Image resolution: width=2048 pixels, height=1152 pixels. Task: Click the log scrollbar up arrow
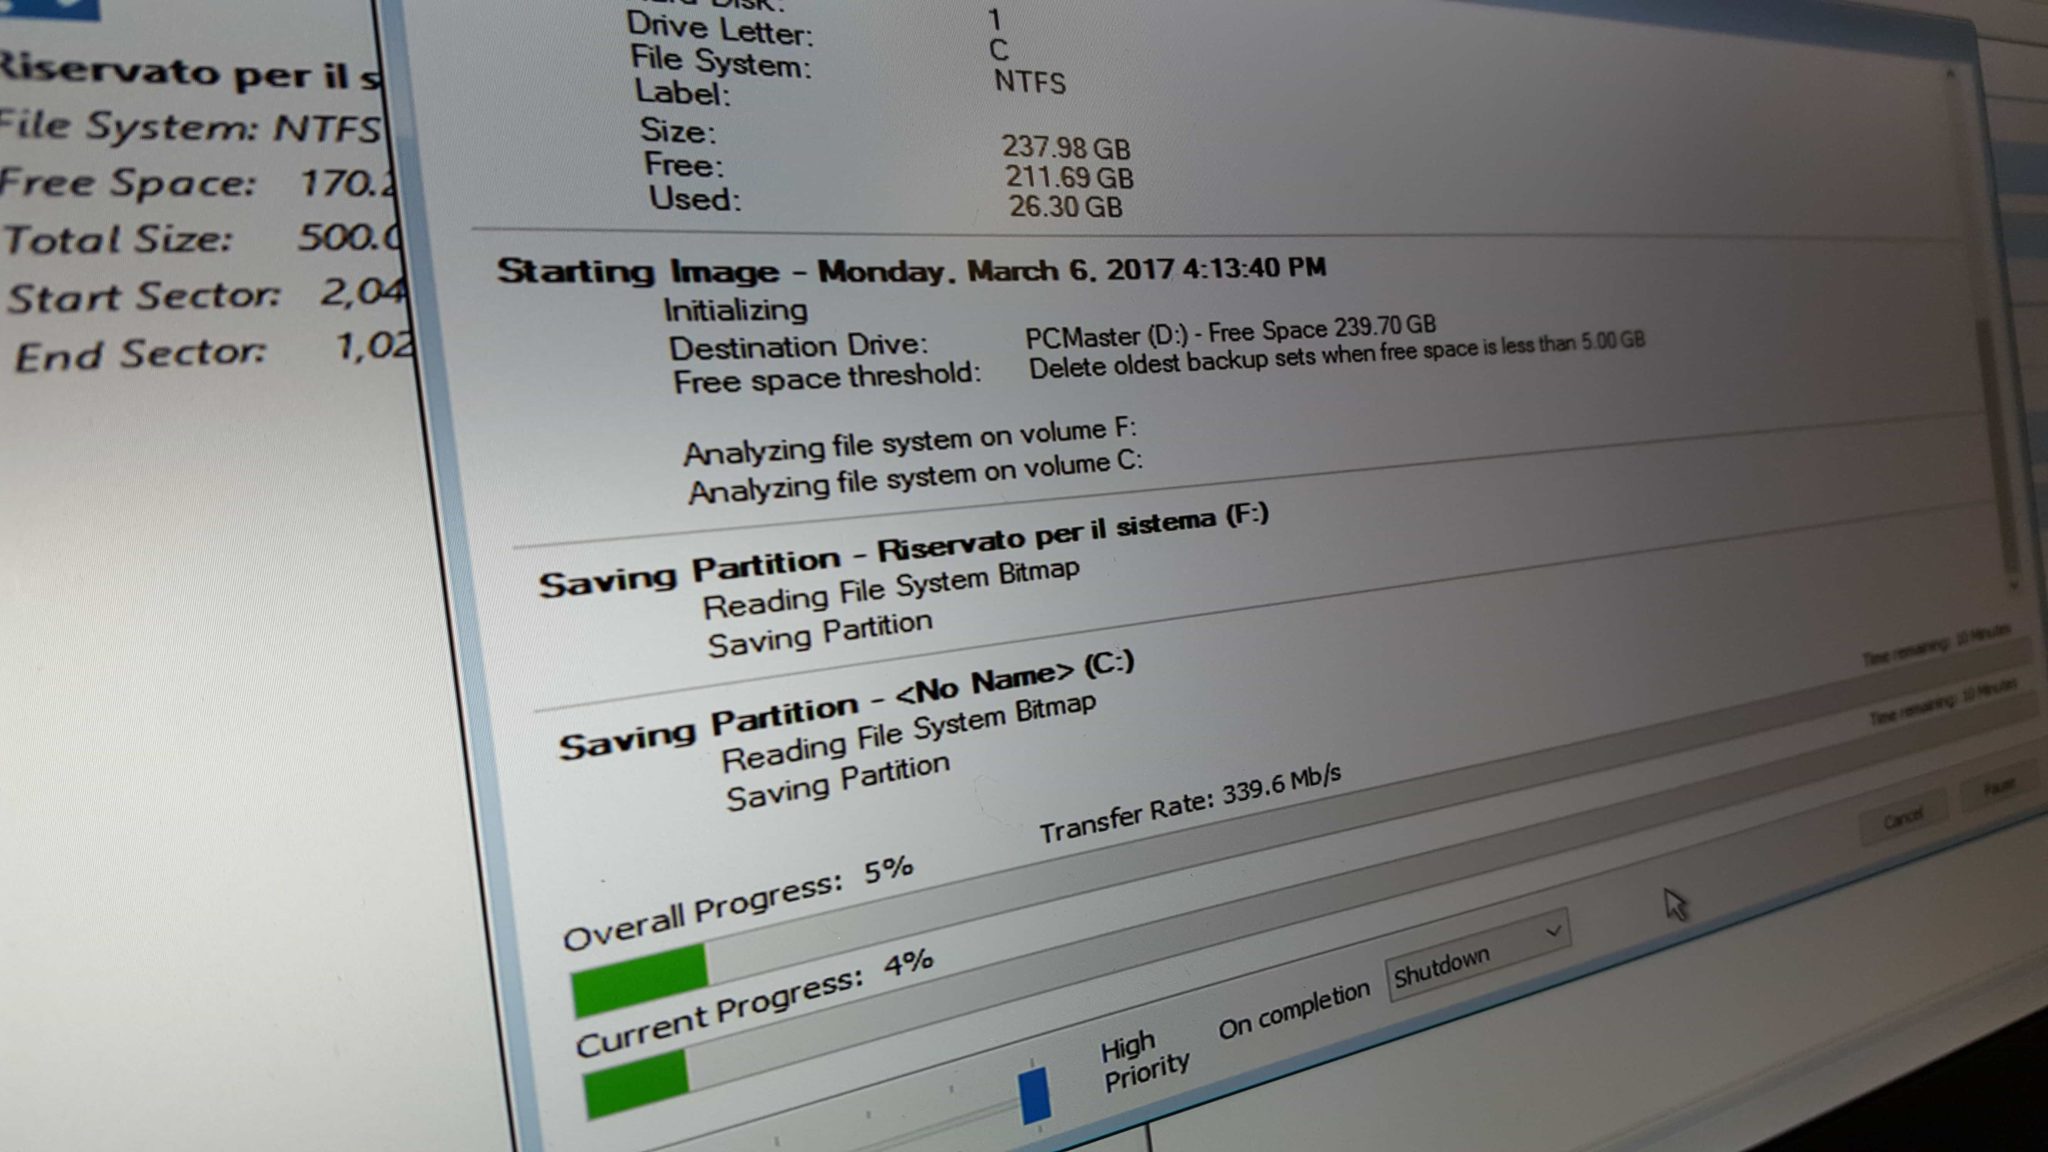(x=1950, y=73)
